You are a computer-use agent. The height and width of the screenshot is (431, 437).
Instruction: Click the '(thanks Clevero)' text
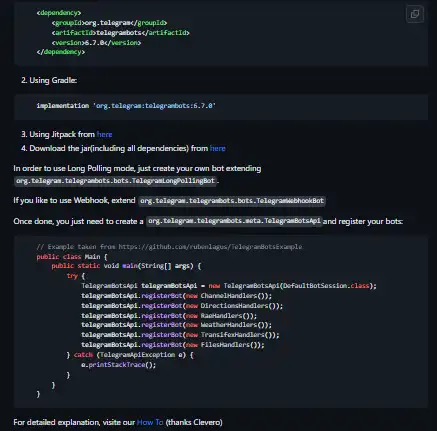[x=194, y=422]
